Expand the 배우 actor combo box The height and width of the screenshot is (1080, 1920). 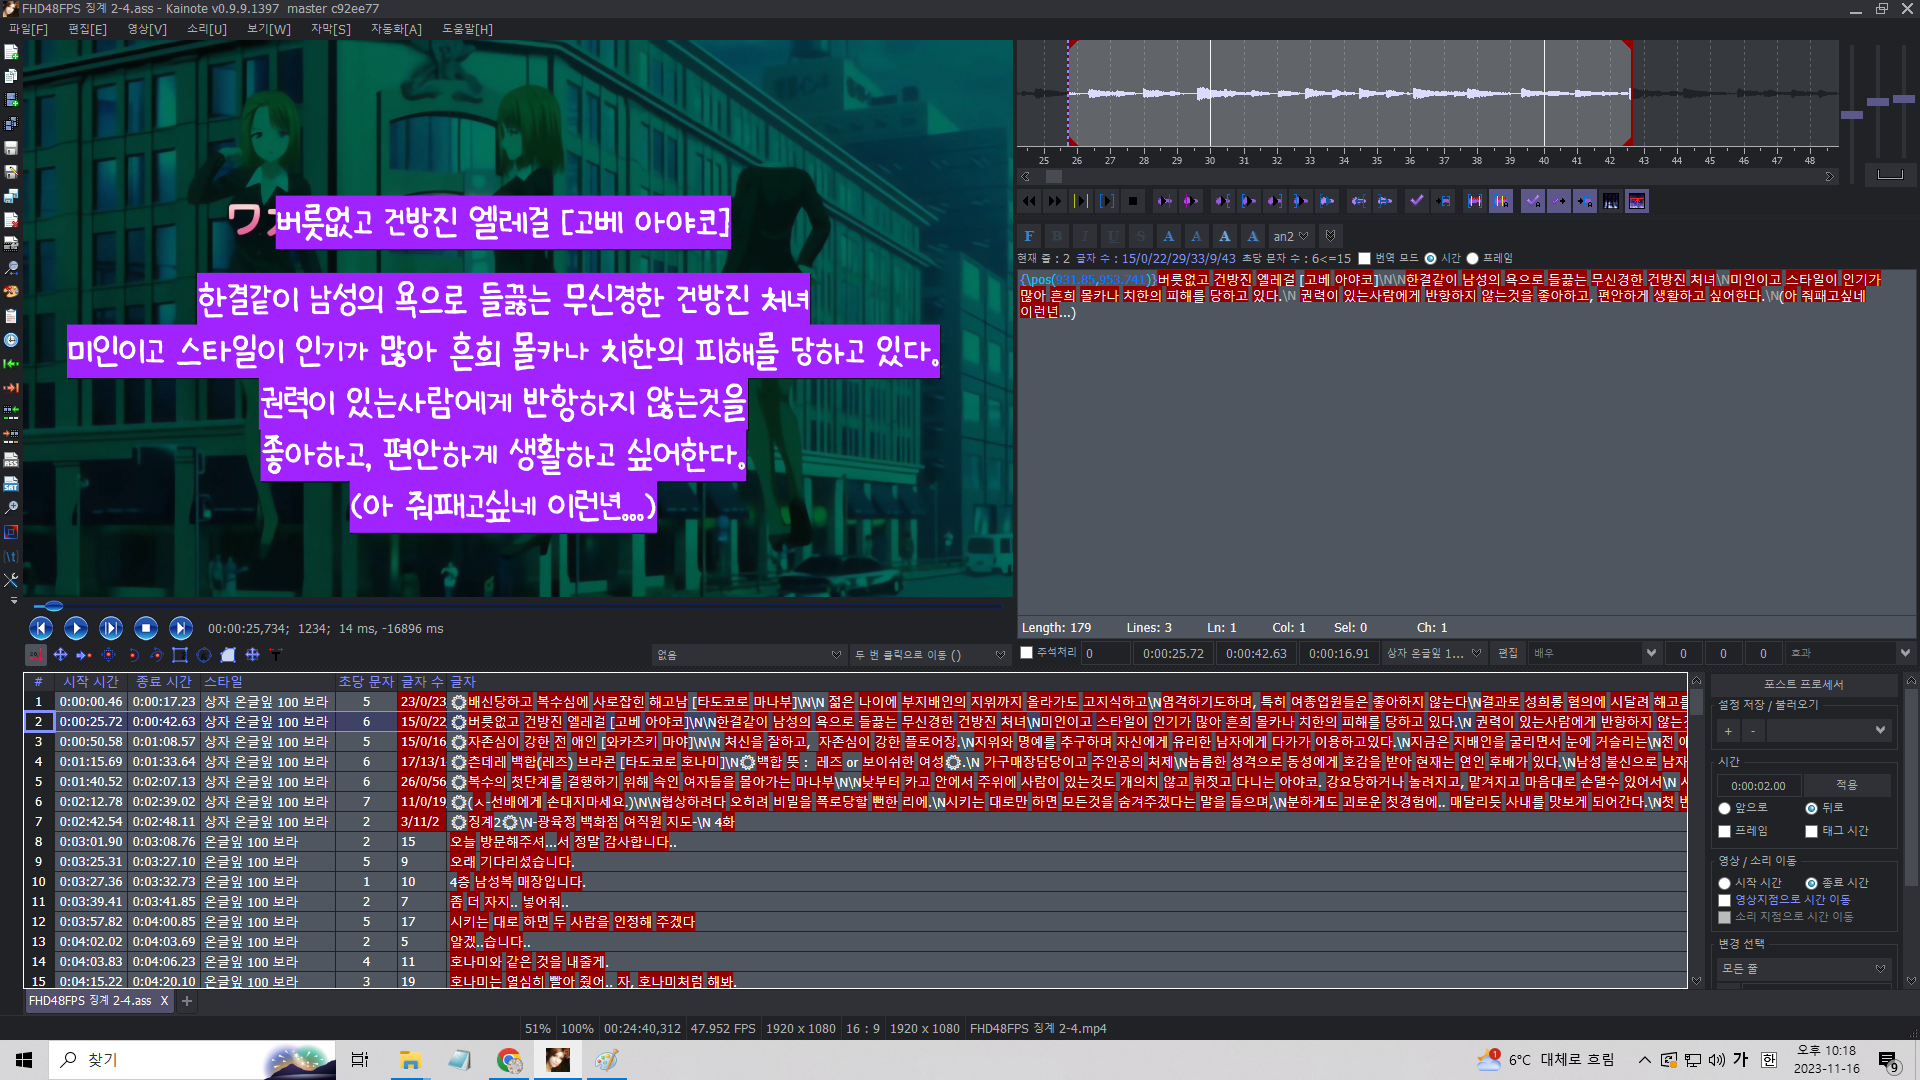click(1596, 653)
